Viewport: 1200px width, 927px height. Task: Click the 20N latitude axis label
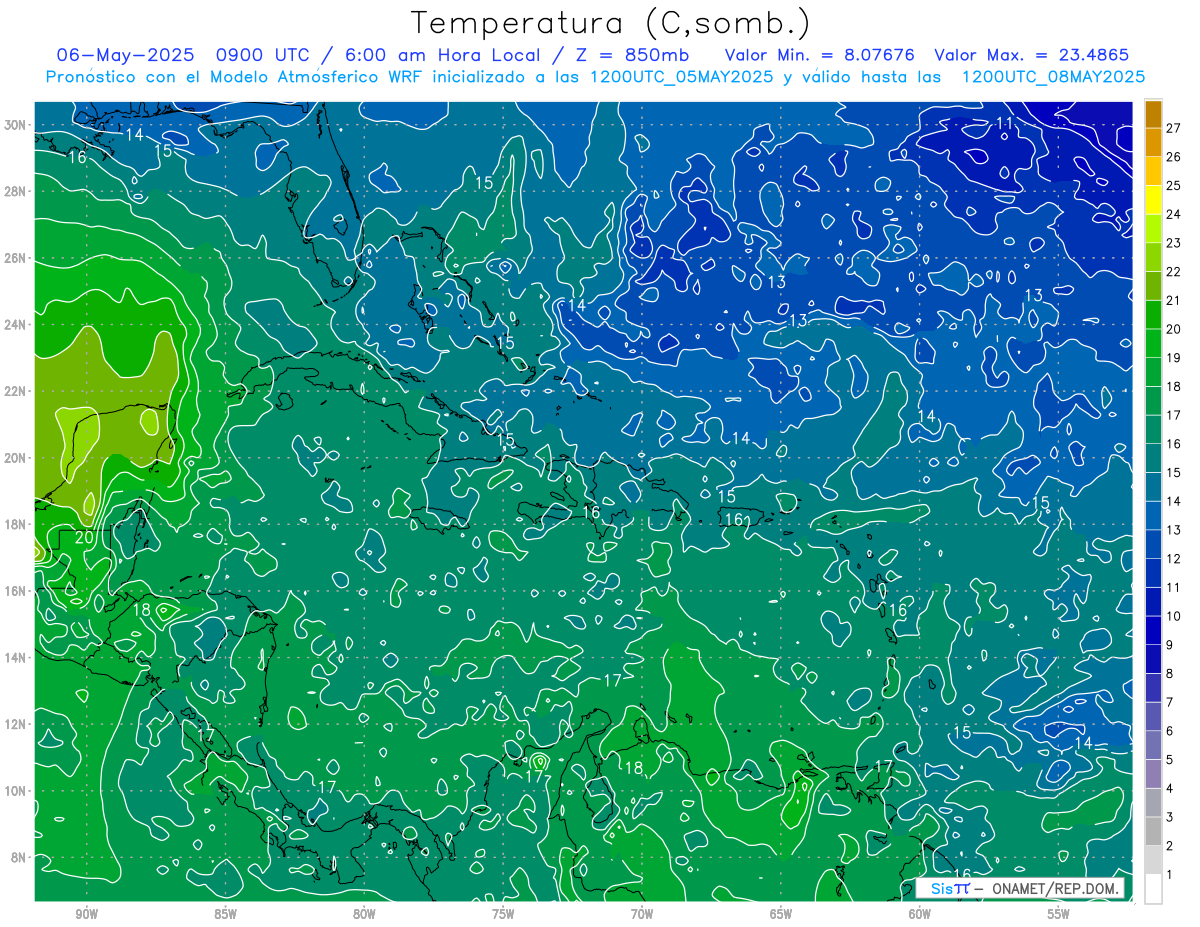point(14,458)
